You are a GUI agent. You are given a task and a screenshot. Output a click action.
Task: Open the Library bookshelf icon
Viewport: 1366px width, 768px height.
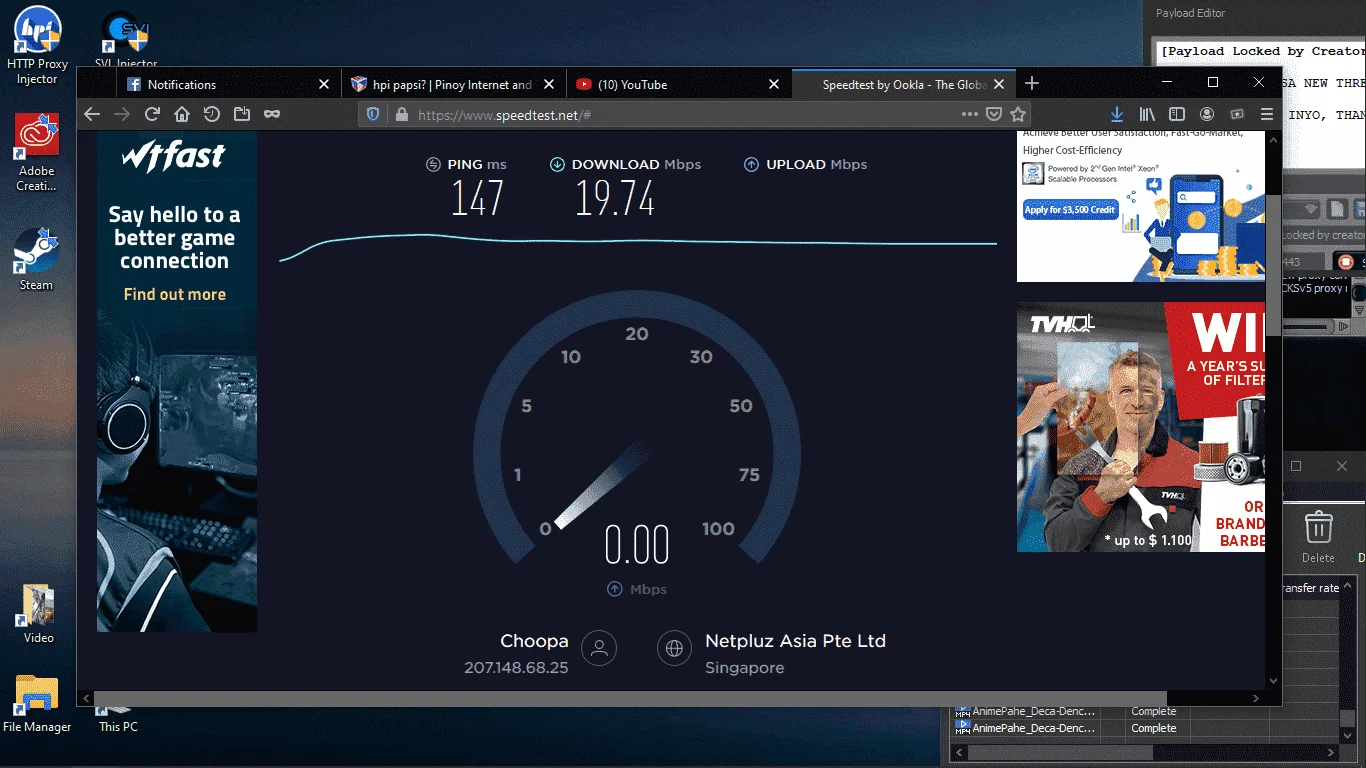click(1147, 115)
